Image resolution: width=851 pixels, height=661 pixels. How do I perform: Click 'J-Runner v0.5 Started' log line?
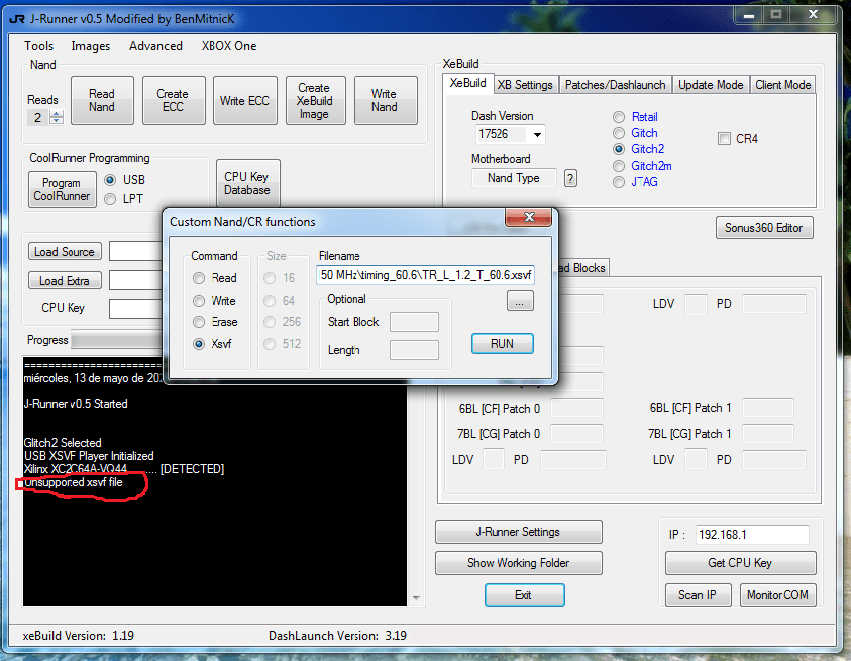coord(75,404)
